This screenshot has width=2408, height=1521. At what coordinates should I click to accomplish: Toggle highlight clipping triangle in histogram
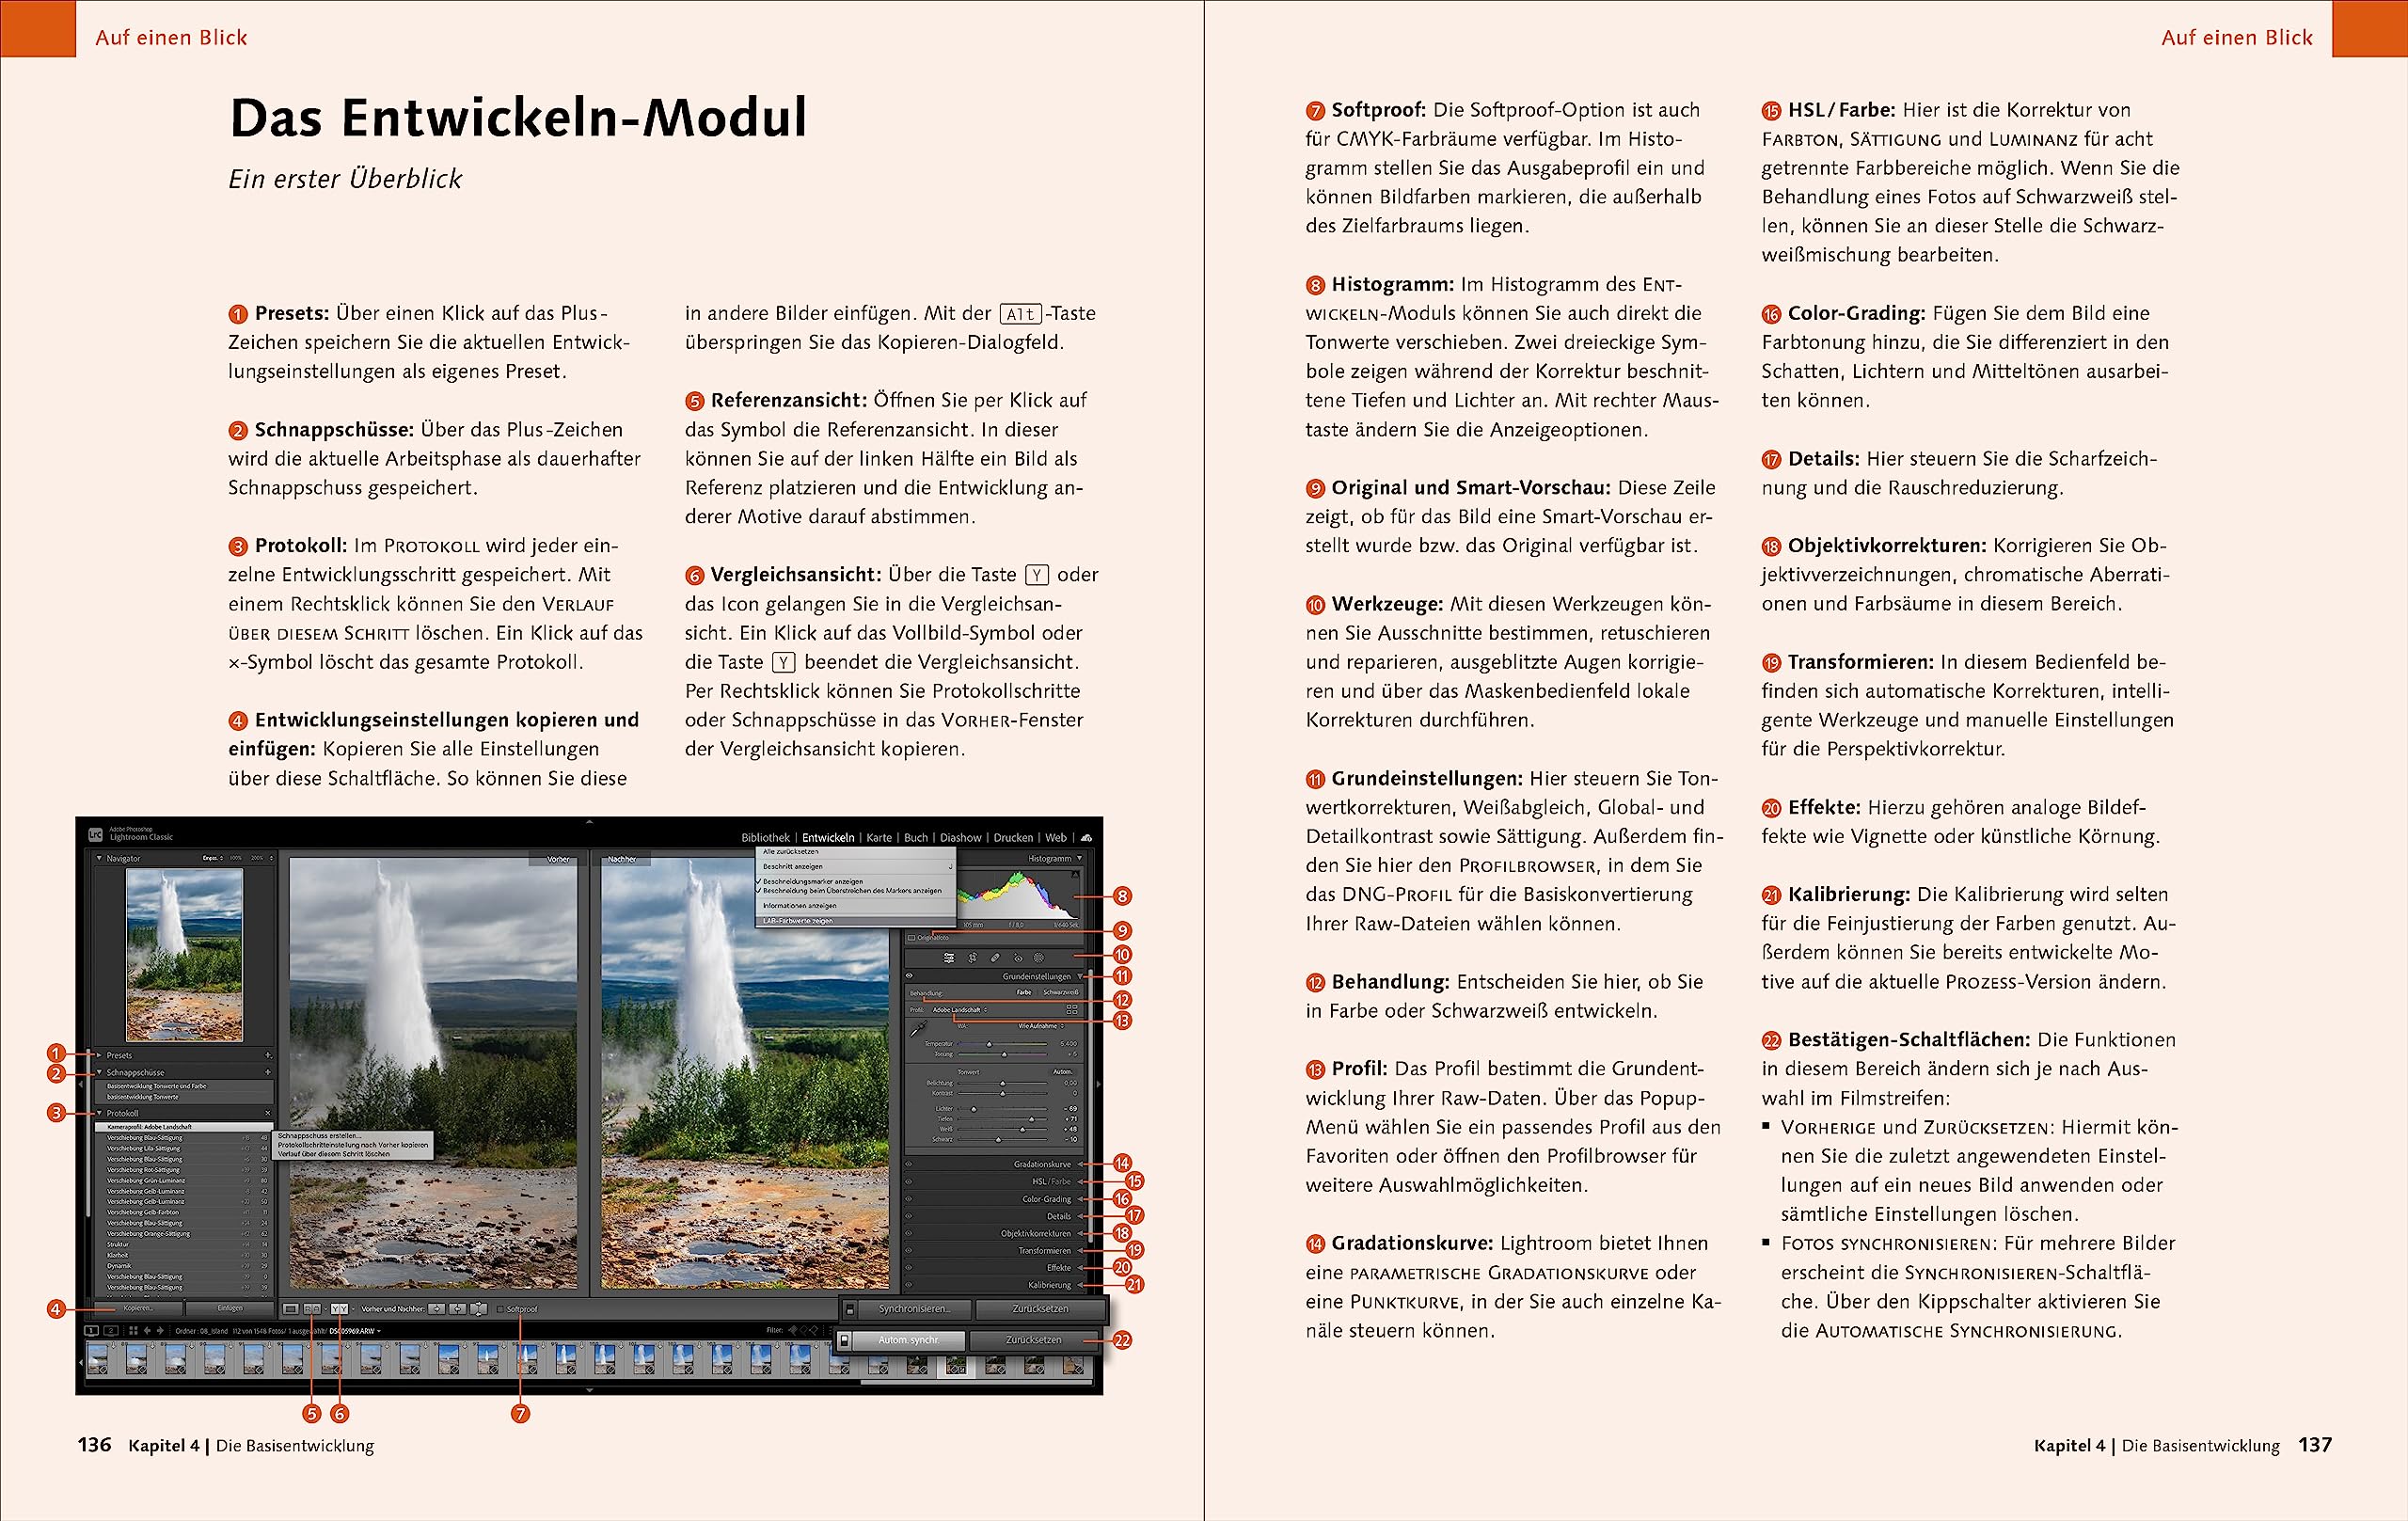coord(1075,874)
